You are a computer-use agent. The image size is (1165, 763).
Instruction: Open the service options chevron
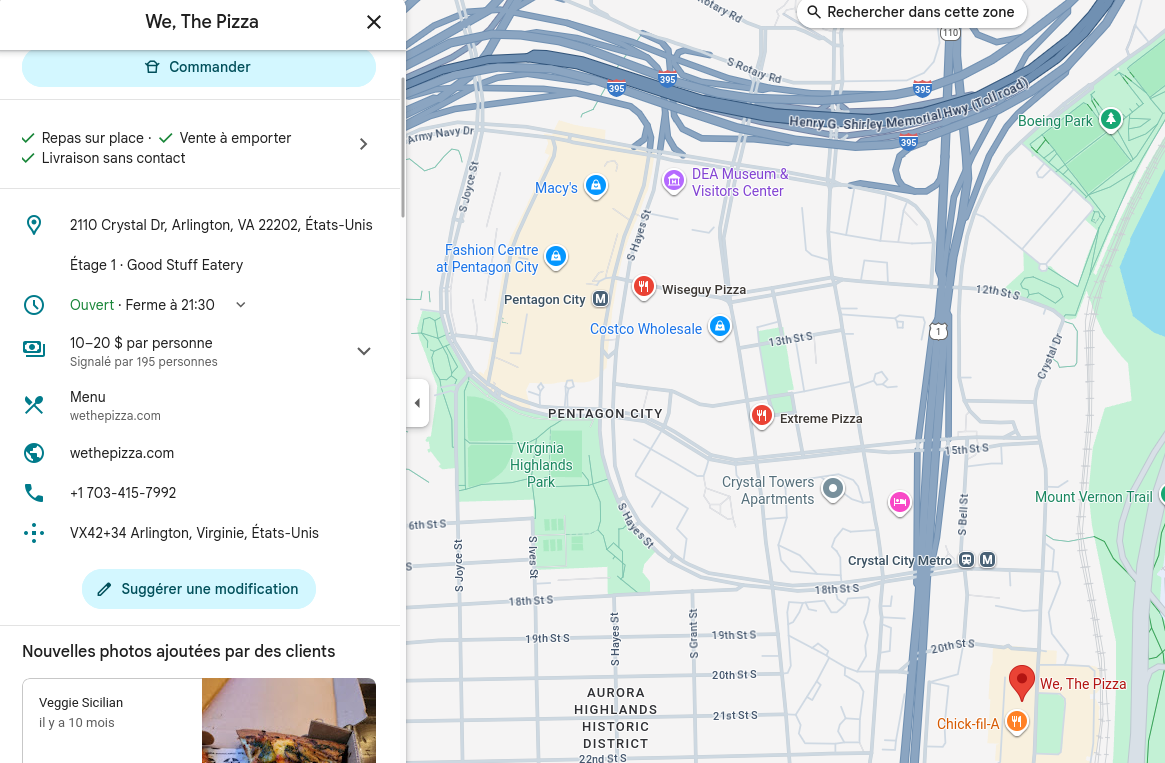pos(363,144)
